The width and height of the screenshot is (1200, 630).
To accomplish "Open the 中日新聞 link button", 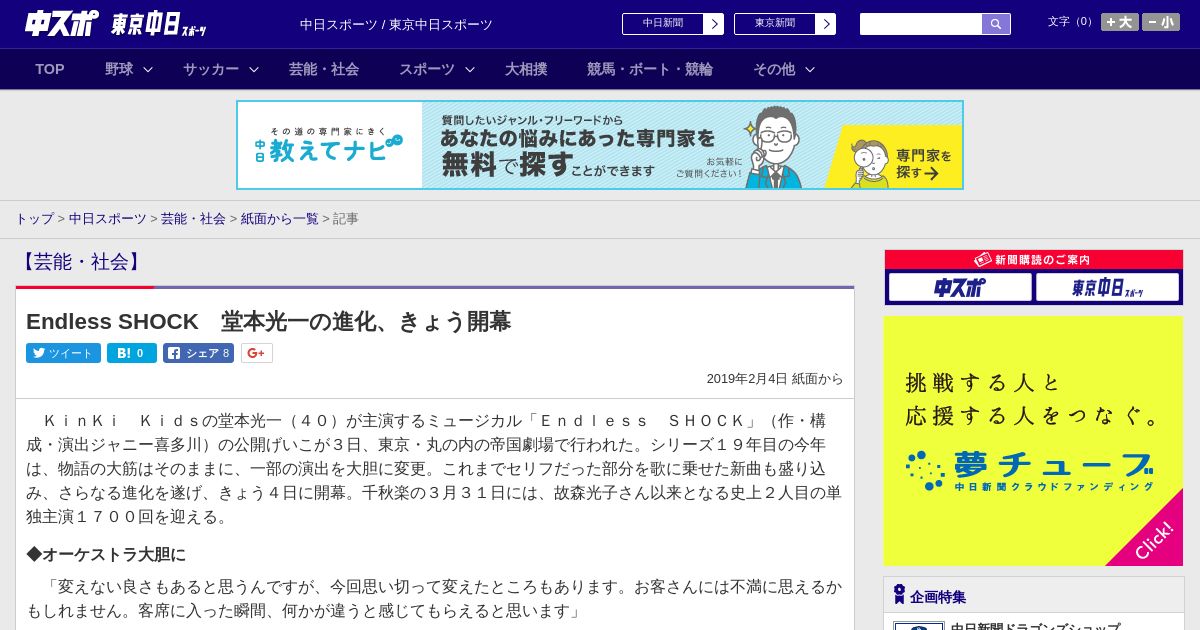I will (662, 24).
